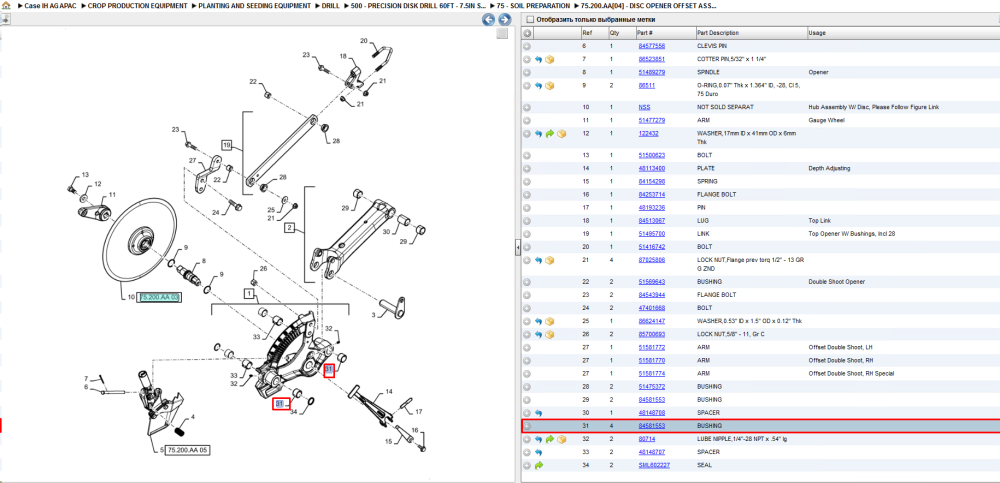The height and width of the screenshot is (483, 1000).
Task: Click blue arrow on SPACER ref 30 row
Action: (x=538, y=413)
